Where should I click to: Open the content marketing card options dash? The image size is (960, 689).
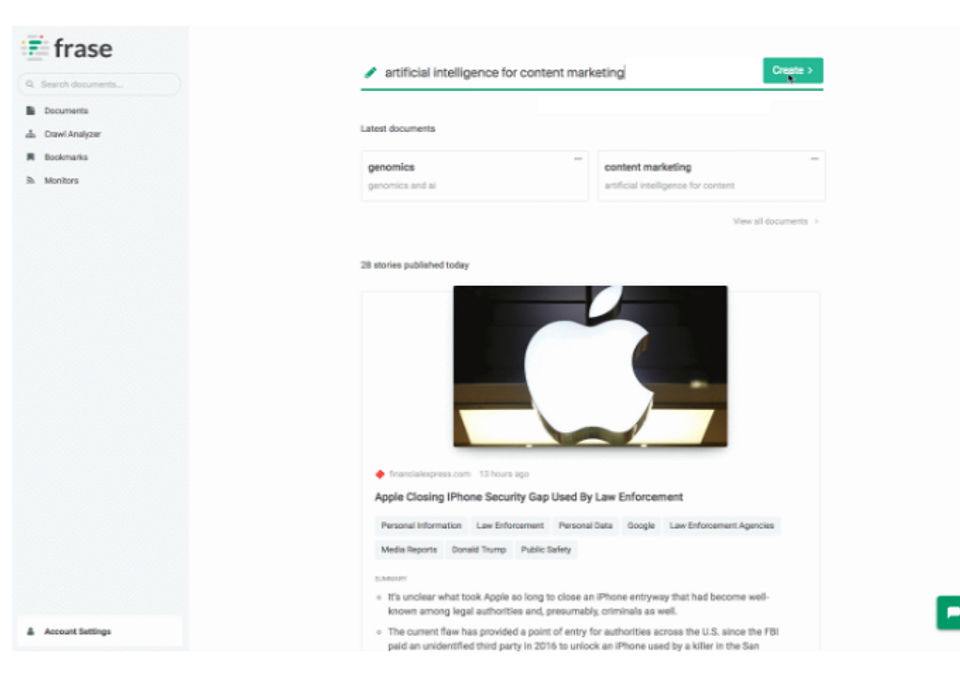coord(814,159)
